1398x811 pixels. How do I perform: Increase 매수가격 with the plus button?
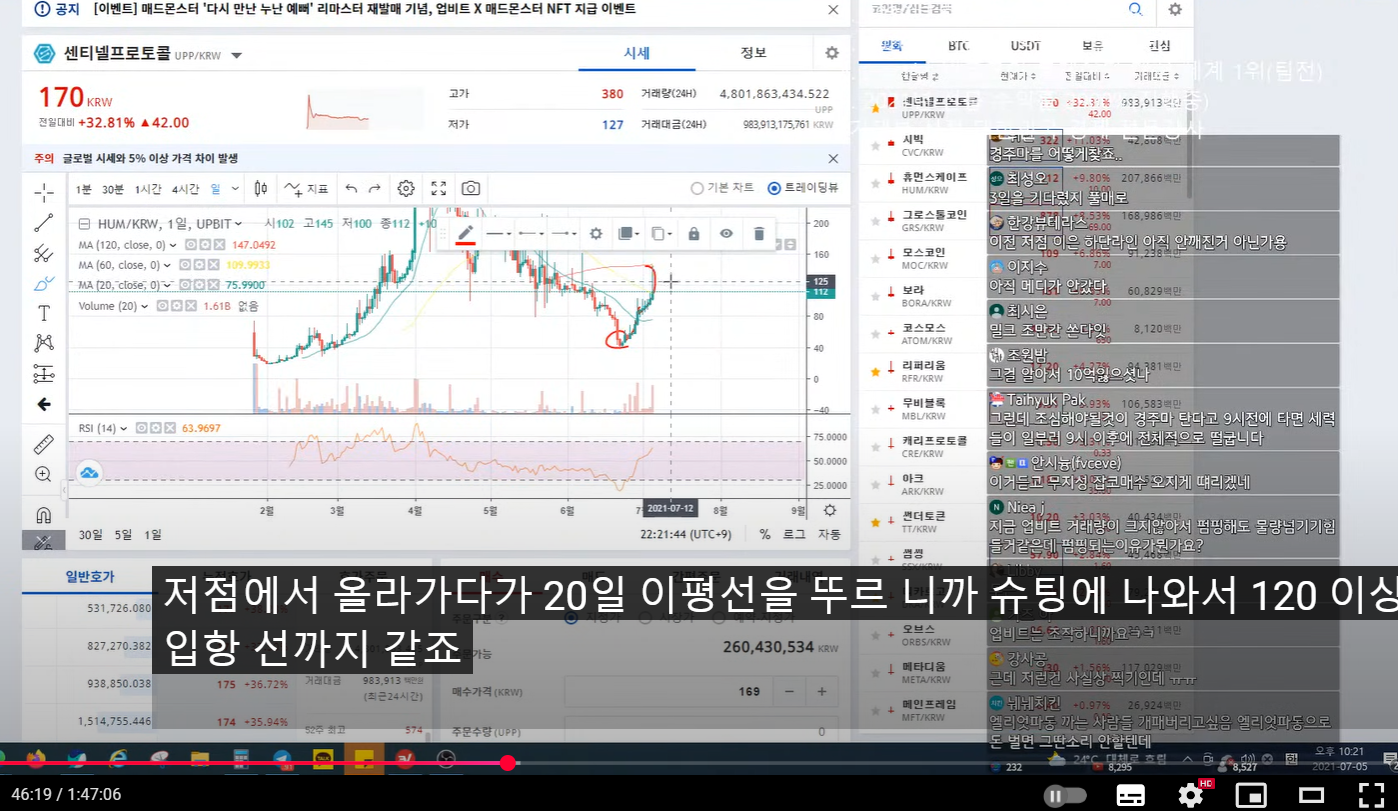822,691
